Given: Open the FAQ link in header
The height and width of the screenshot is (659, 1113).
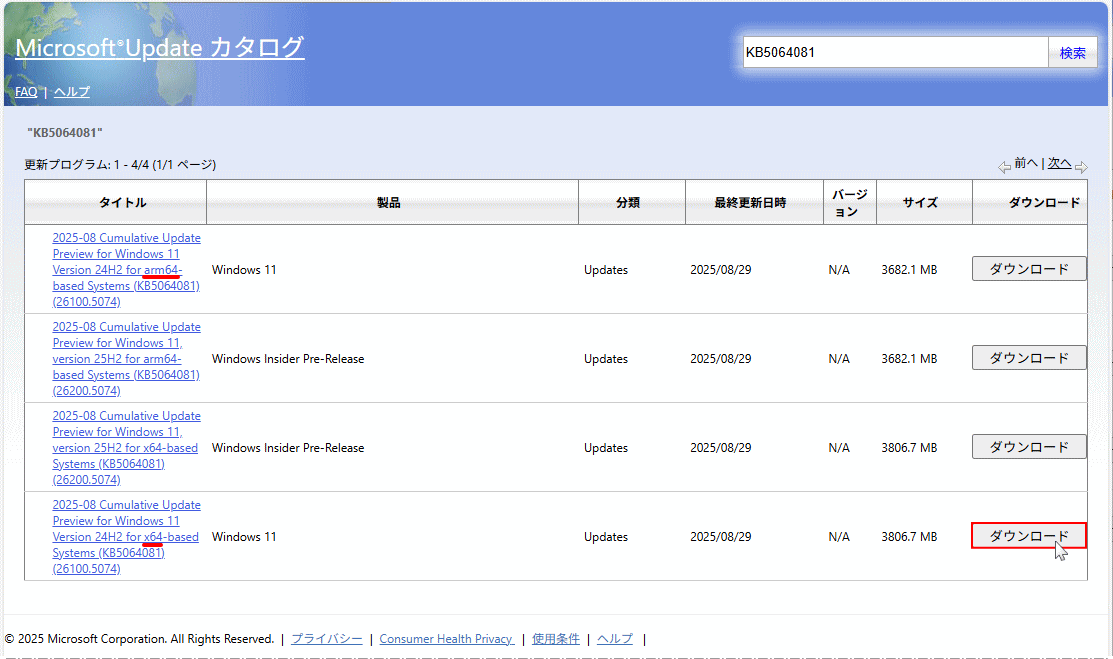Looking at the screenshot, I should pyautogui.click(x=26, y=92).
